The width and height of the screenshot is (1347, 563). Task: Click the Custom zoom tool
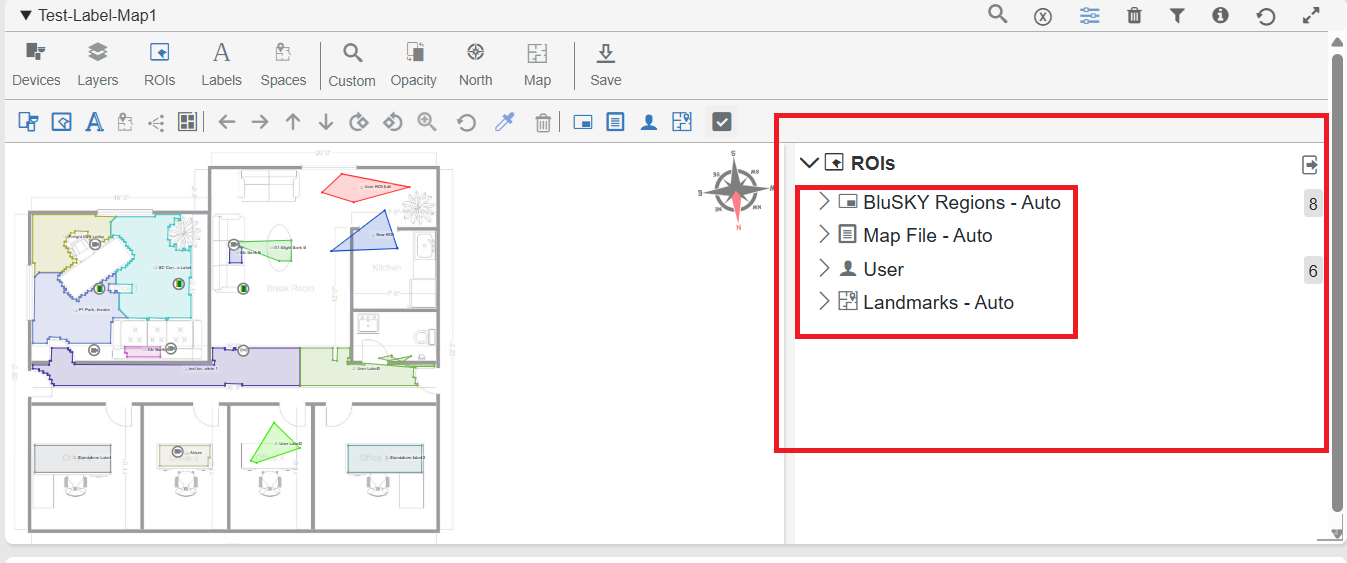352,65
